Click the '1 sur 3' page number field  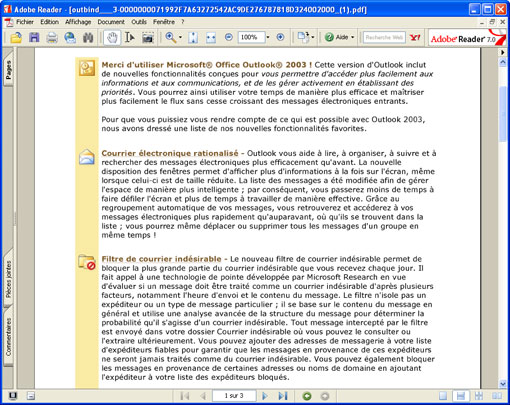[234, 396]
